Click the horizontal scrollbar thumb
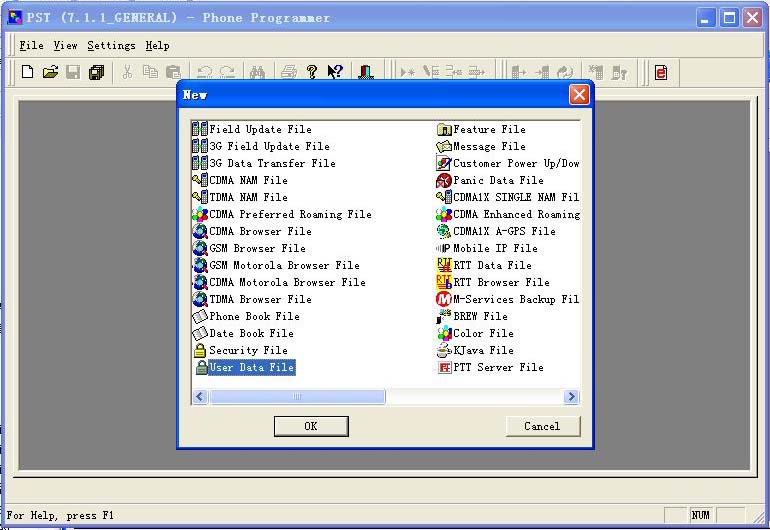The image size is (770, 530). click(297, 396)
